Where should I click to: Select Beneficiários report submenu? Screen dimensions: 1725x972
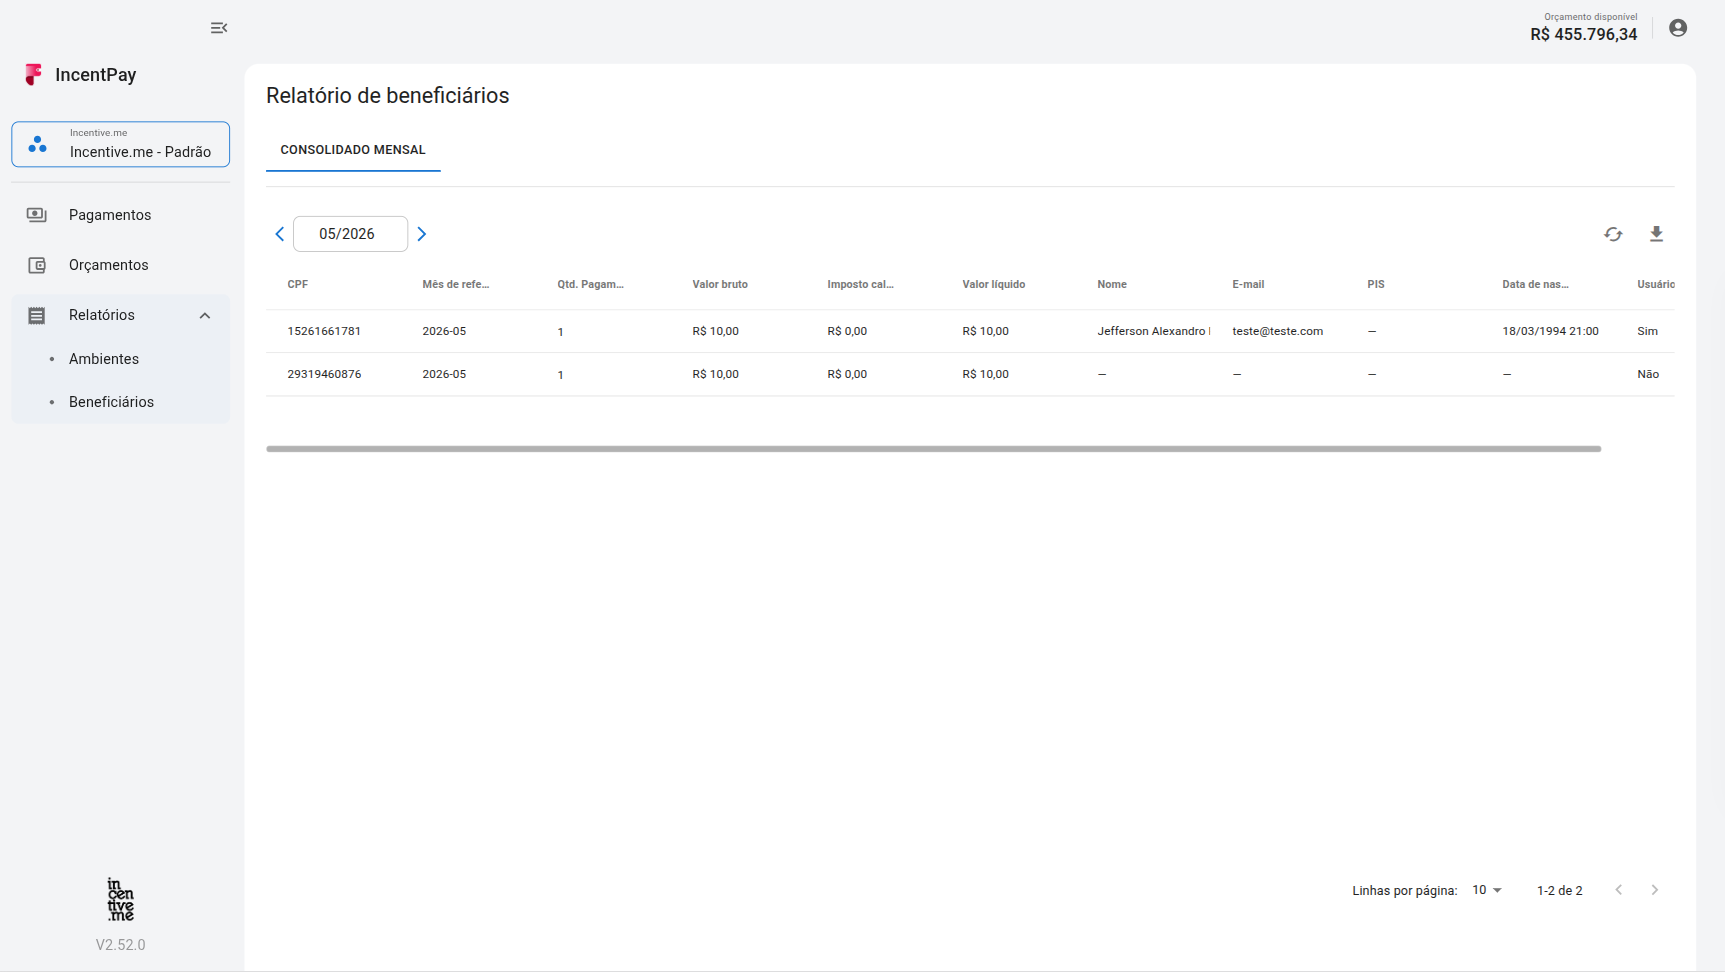(111, 402)
